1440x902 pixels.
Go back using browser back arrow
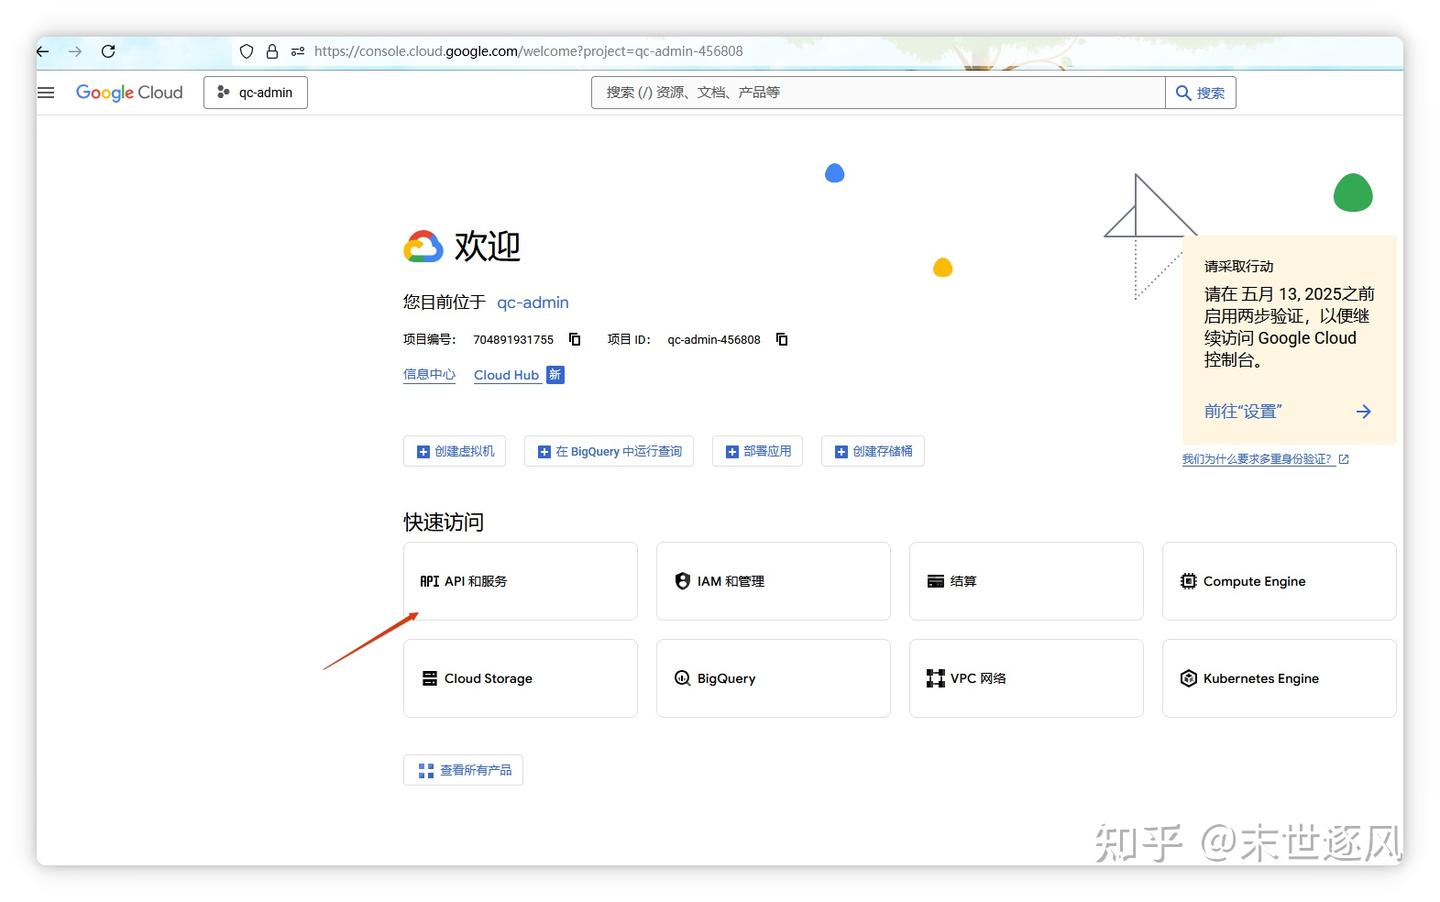click(41, 51)
